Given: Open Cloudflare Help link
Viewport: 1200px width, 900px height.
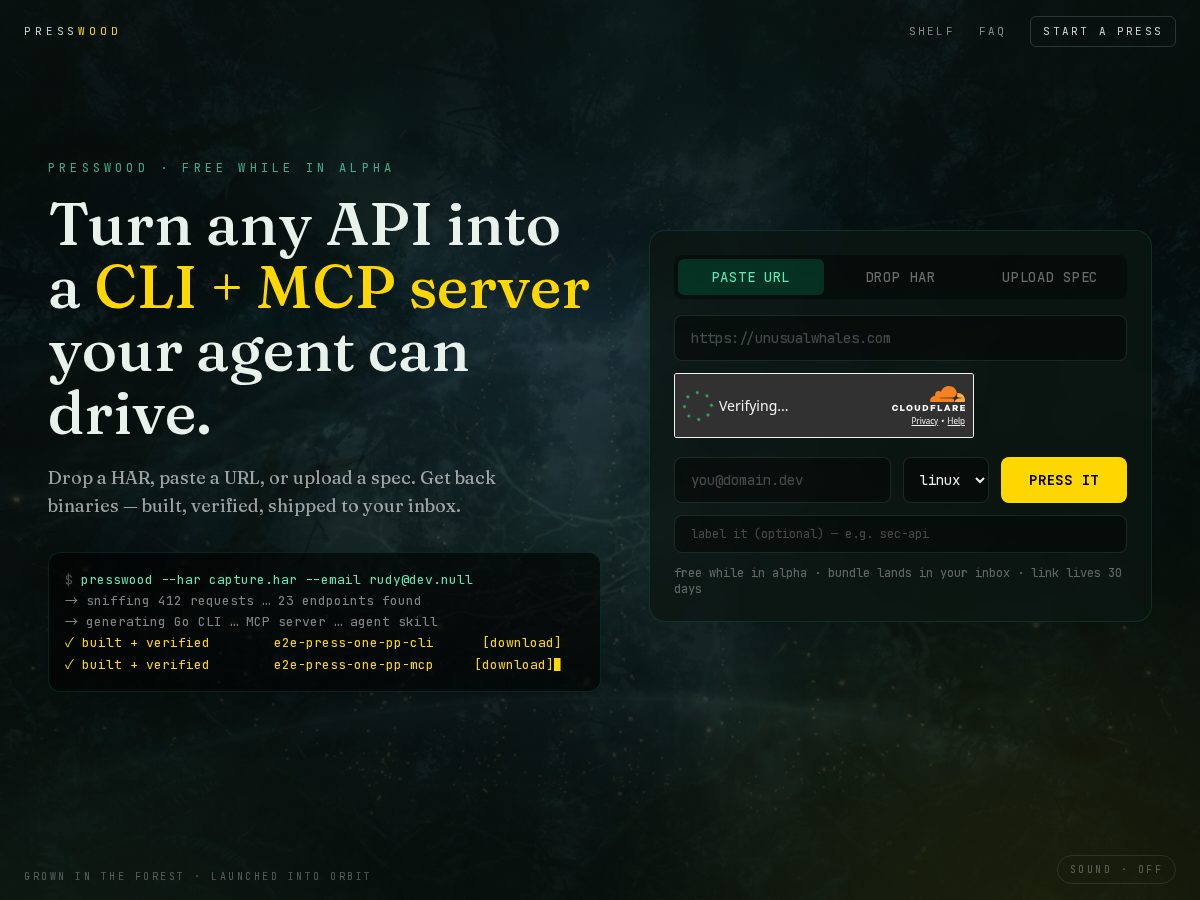Looking at the screenshot, I should click(956, 421).
